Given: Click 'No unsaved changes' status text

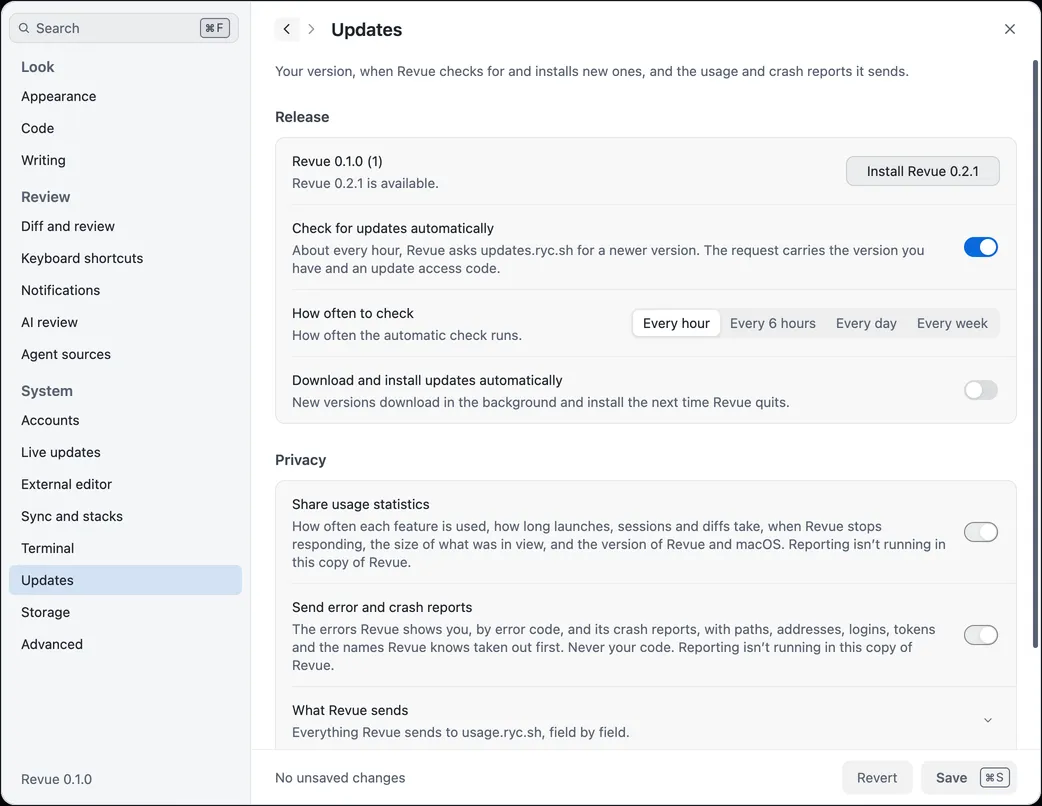Looking at the screenshot, I should click(x=340, y=777).
